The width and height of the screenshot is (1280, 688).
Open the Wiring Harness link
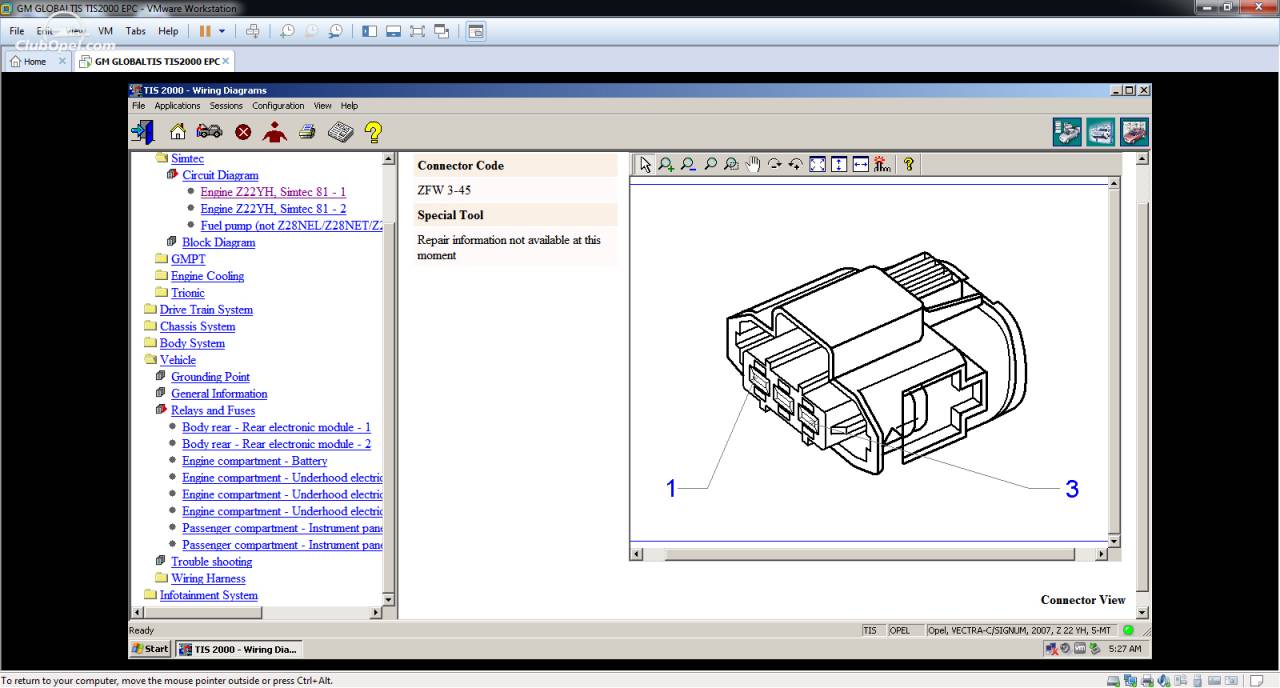(208, 578)
